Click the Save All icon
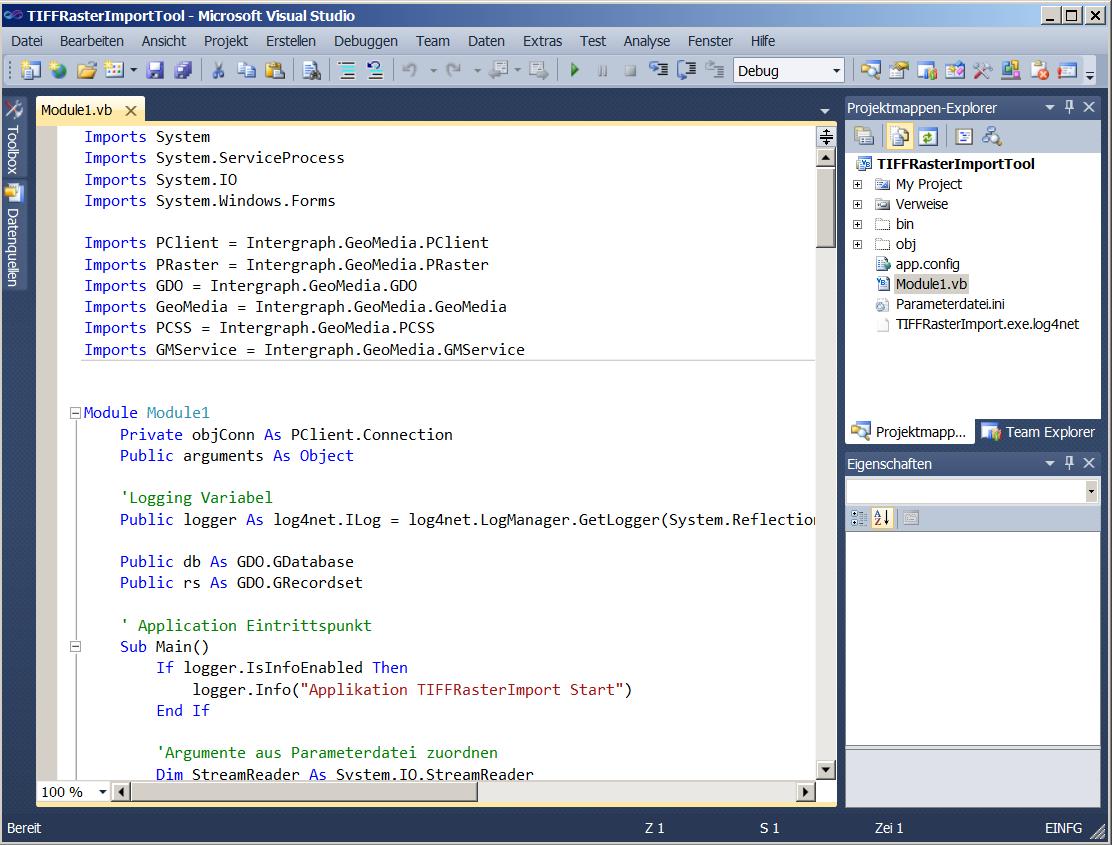Screen dimensions: 1112x845 (x=183, y=70)
